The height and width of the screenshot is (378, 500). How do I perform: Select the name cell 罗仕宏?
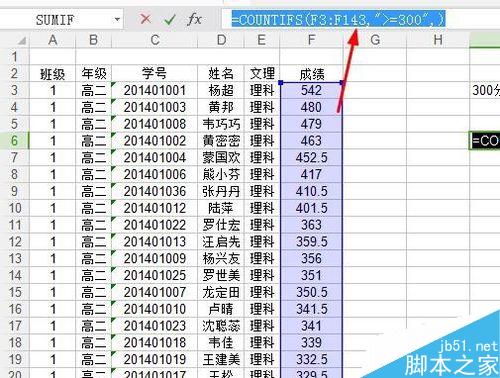(221, 225)
